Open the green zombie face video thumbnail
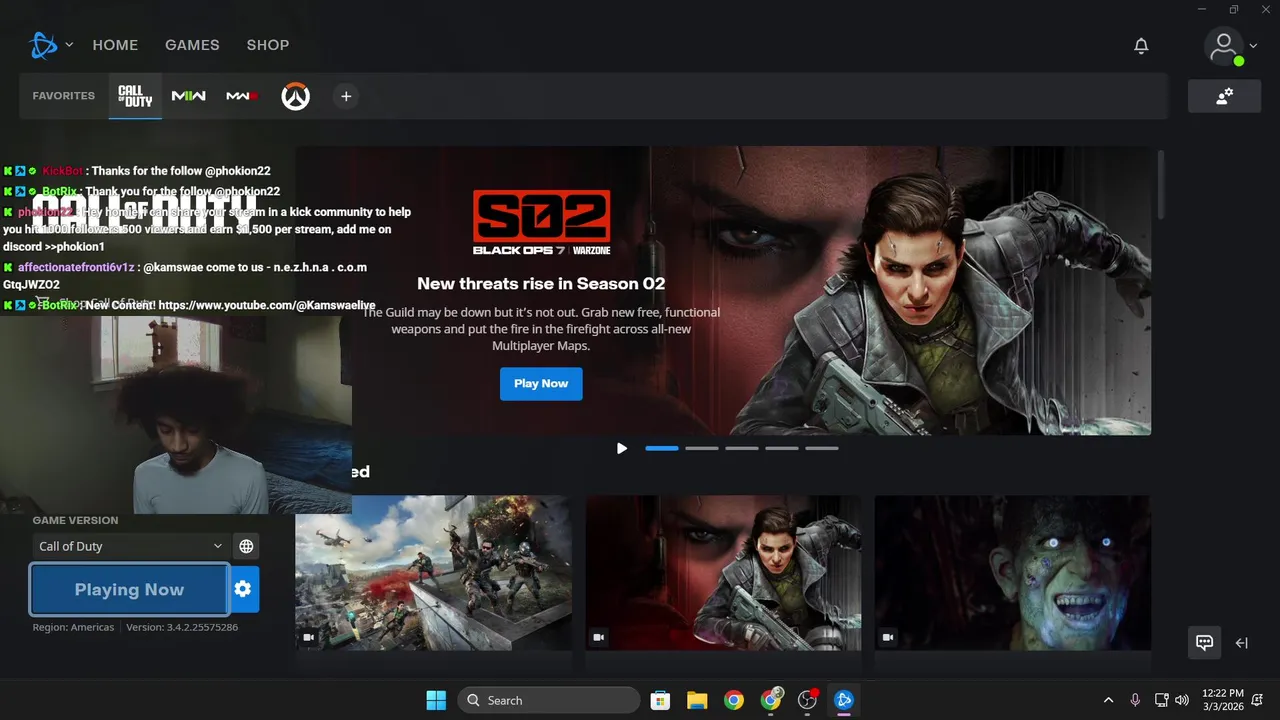The width and height of the screenshot is (1280, 720). [1013, 573]
